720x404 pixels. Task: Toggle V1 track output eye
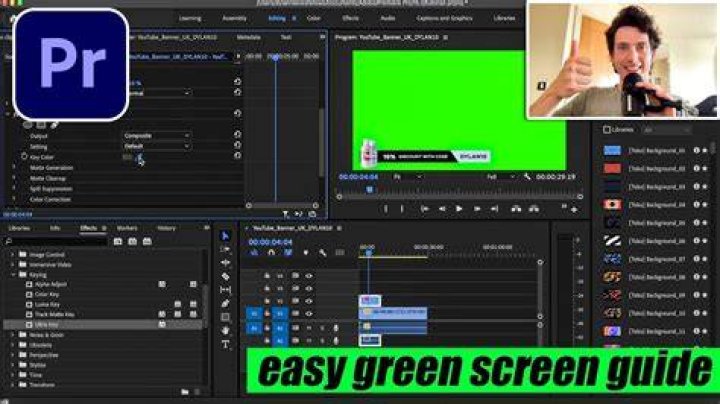point(309,314)
